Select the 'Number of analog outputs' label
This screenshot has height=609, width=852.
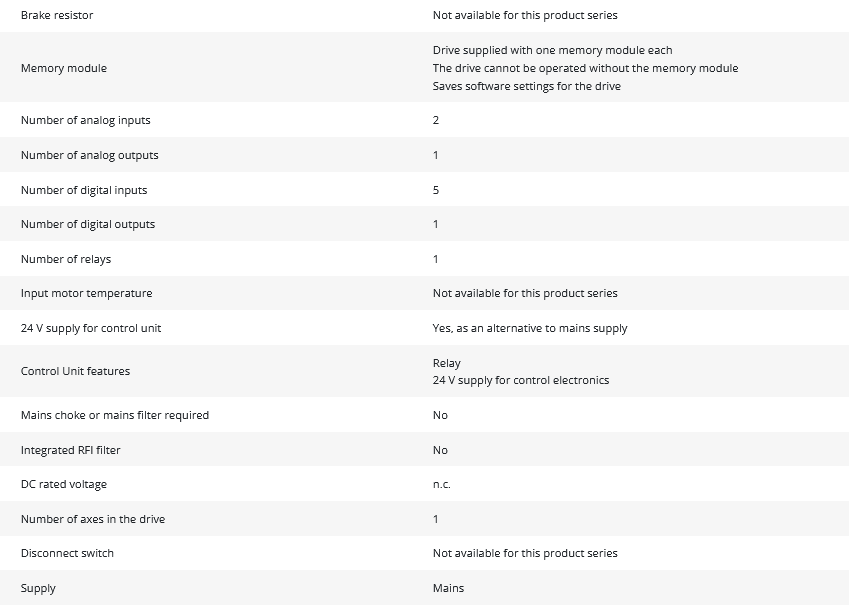[89, 155]
